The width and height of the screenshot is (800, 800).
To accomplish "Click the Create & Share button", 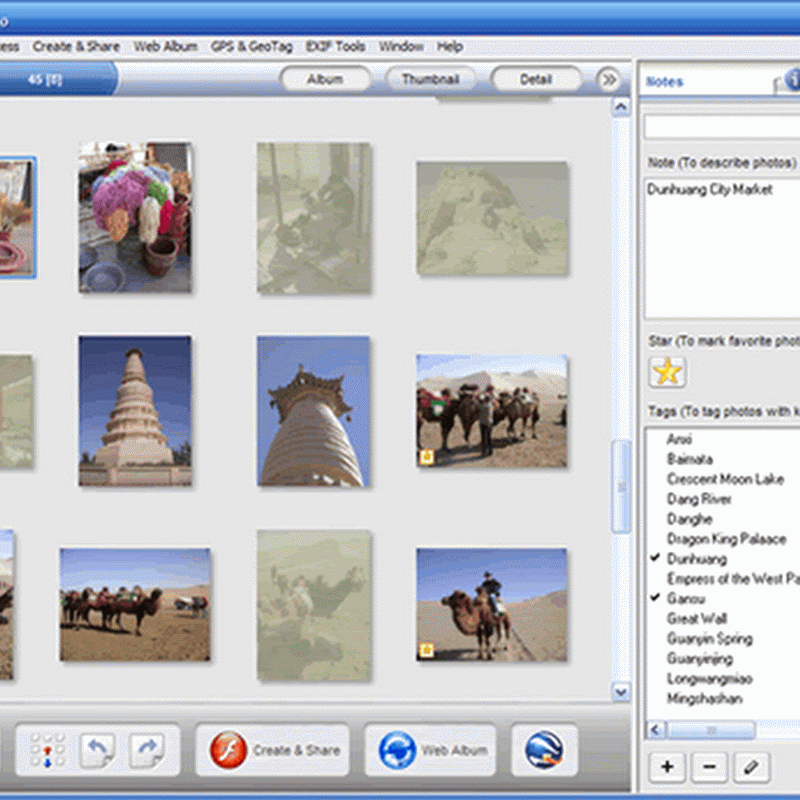I will [273, 750].
